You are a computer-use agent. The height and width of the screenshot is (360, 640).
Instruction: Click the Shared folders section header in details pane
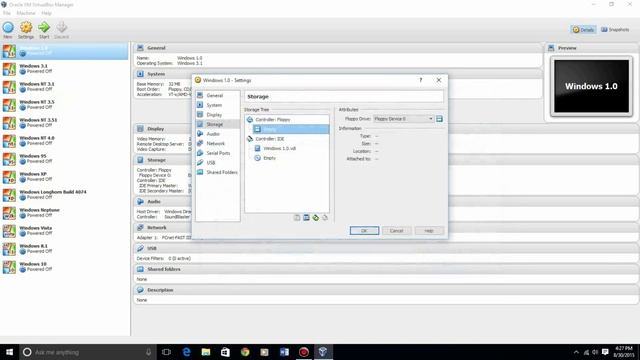tap(386, 269)
